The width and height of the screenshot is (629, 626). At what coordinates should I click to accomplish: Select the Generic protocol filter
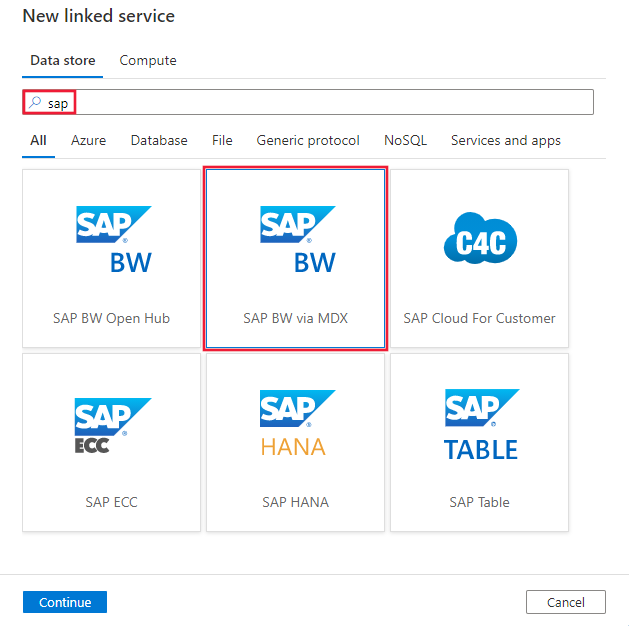(x=308, y=141)
